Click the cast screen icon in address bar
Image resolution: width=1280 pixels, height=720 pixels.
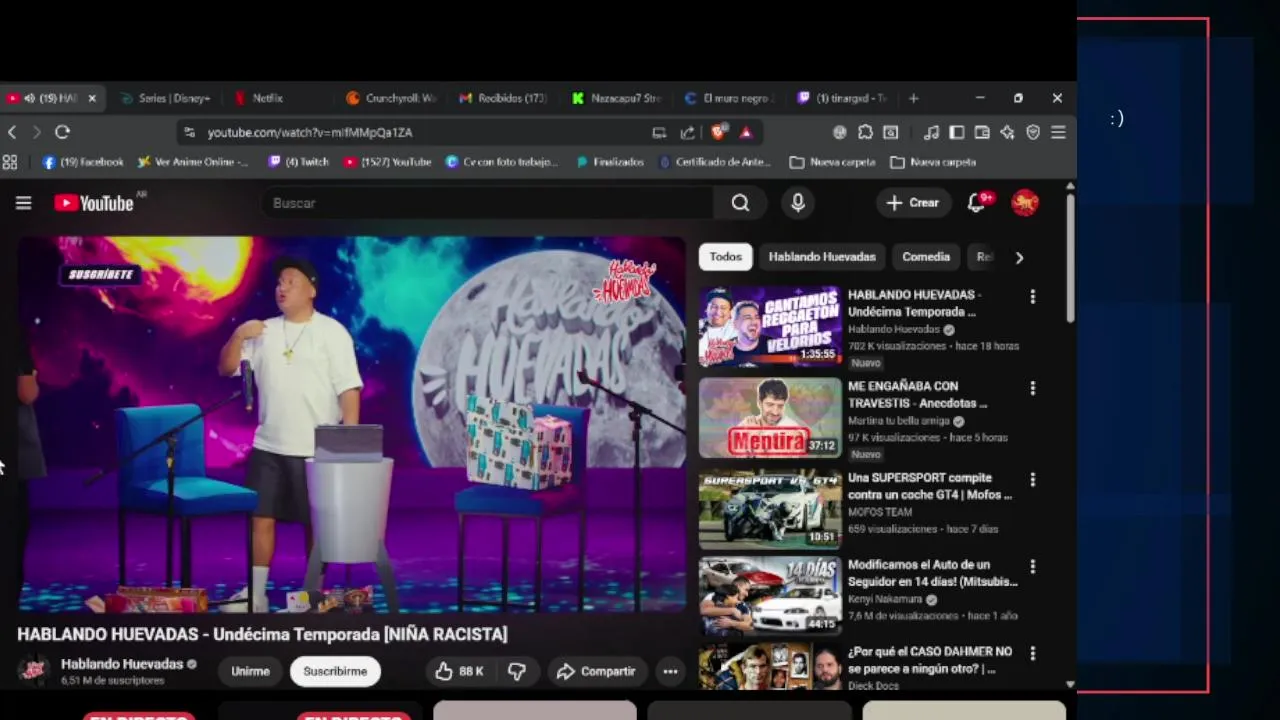tap(659, 132)
